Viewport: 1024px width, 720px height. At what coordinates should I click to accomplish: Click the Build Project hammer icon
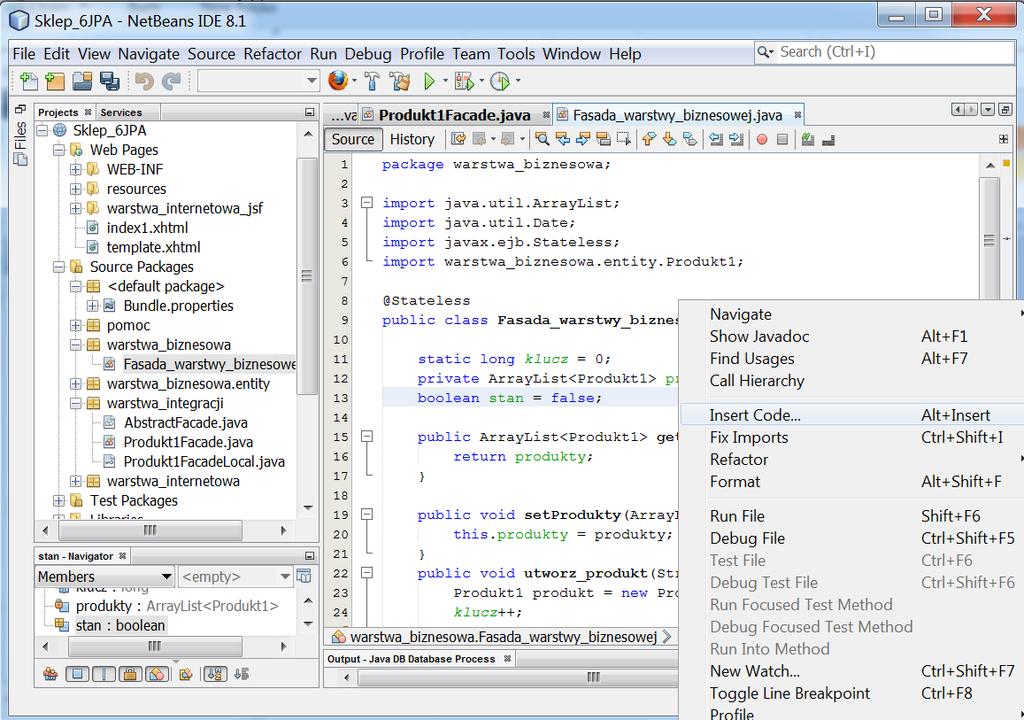coord(372,81)
